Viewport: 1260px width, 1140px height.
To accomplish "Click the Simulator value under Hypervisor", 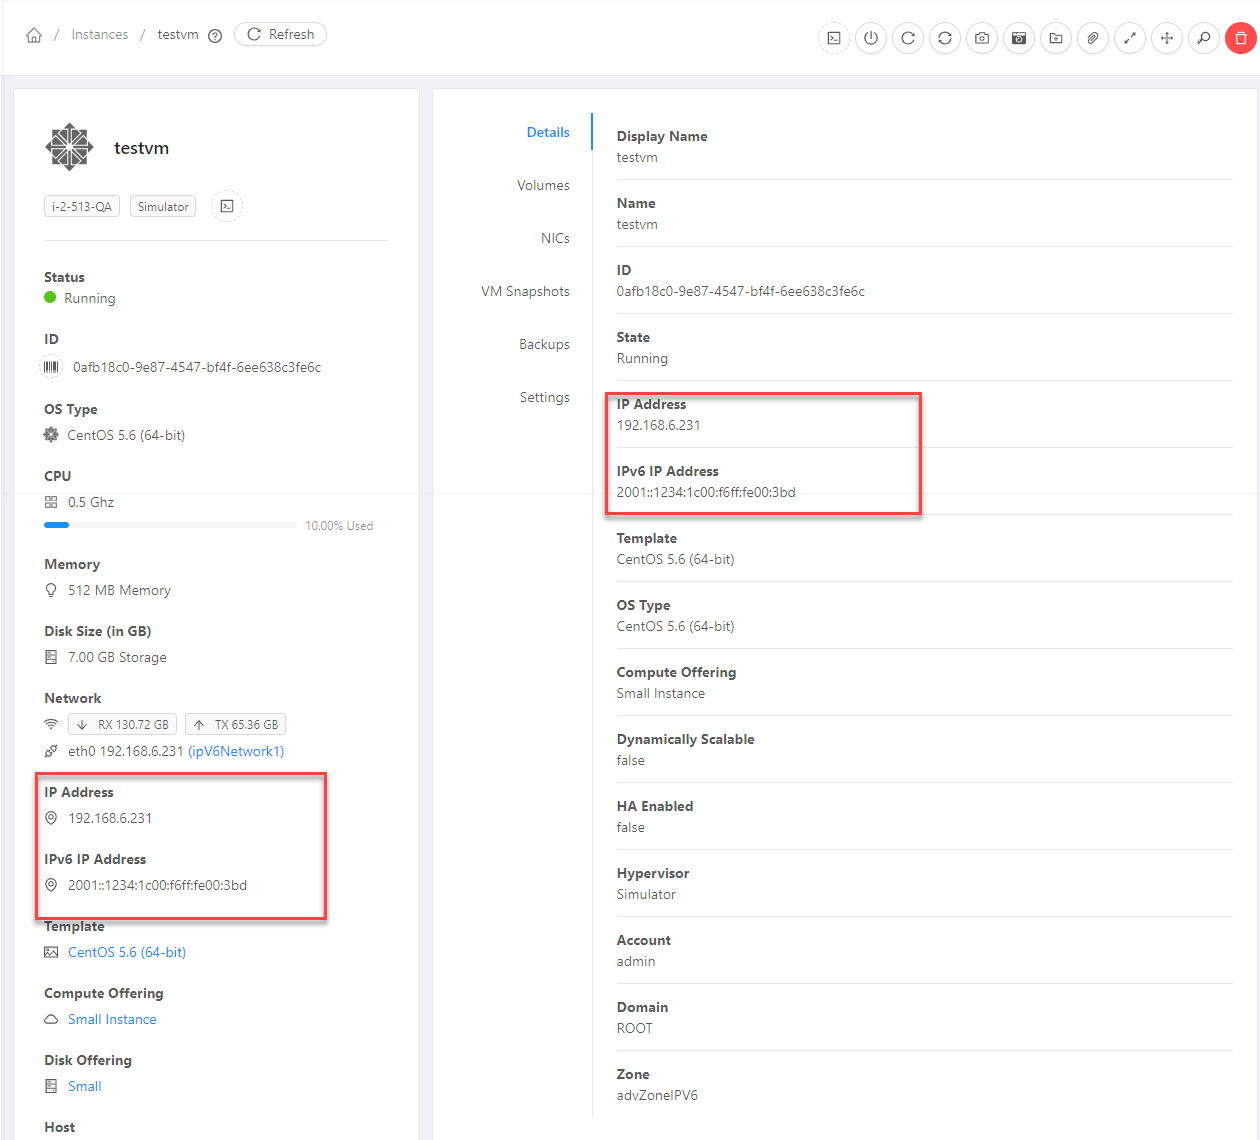I will click(646, 894).
